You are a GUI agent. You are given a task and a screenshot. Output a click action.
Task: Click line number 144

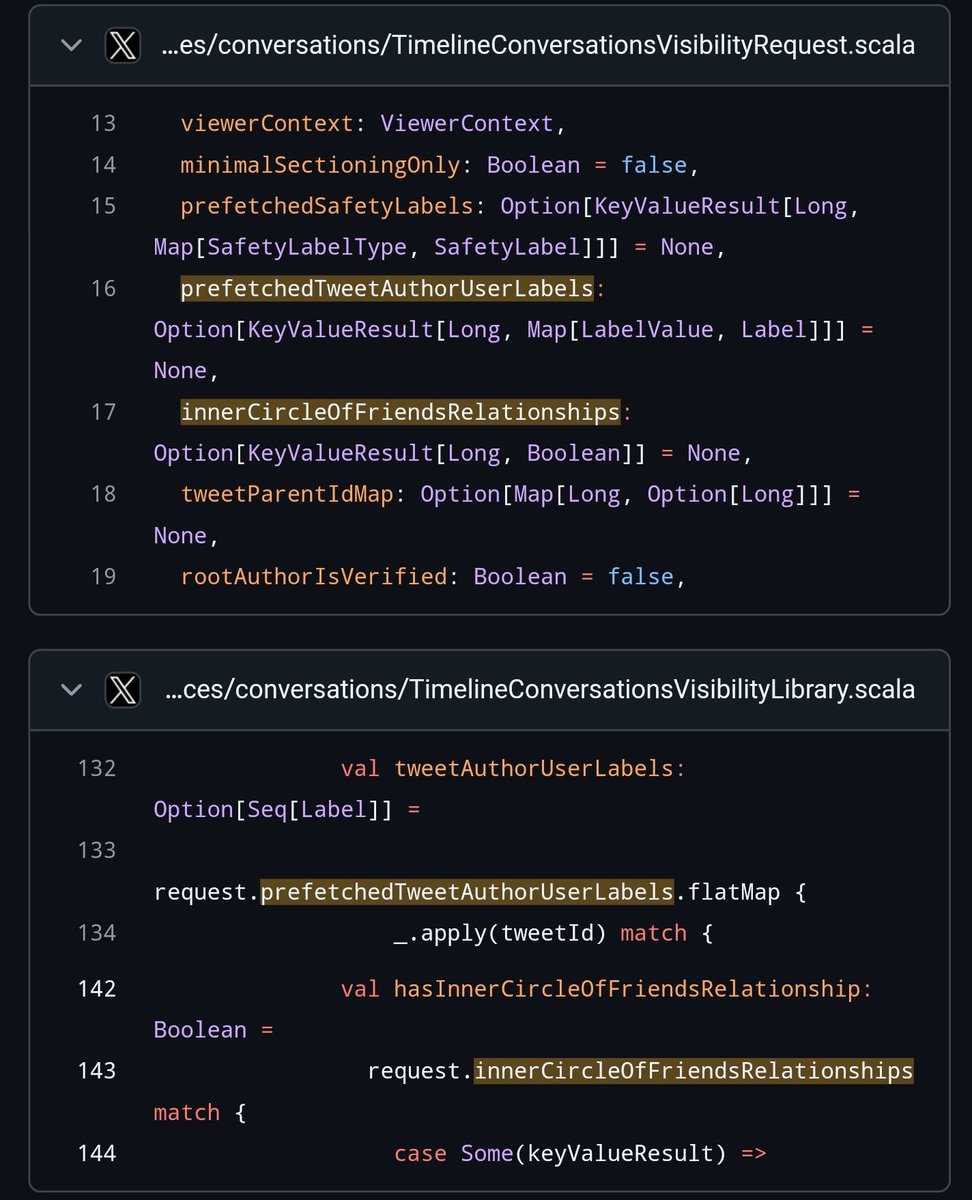coord(97,1153)
